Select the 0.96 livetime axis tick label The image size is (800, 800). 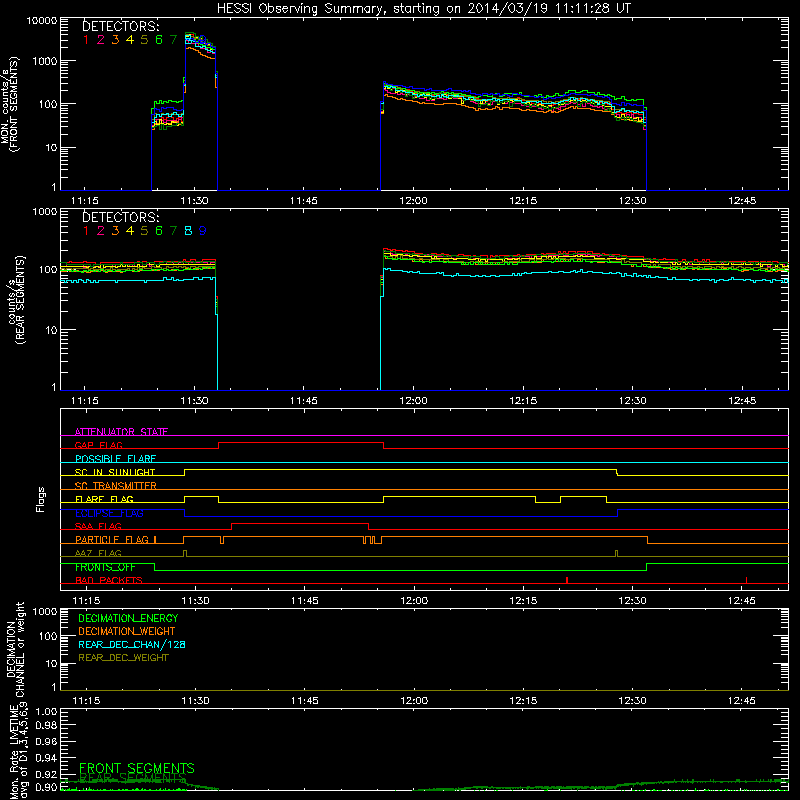click(46, 741)
